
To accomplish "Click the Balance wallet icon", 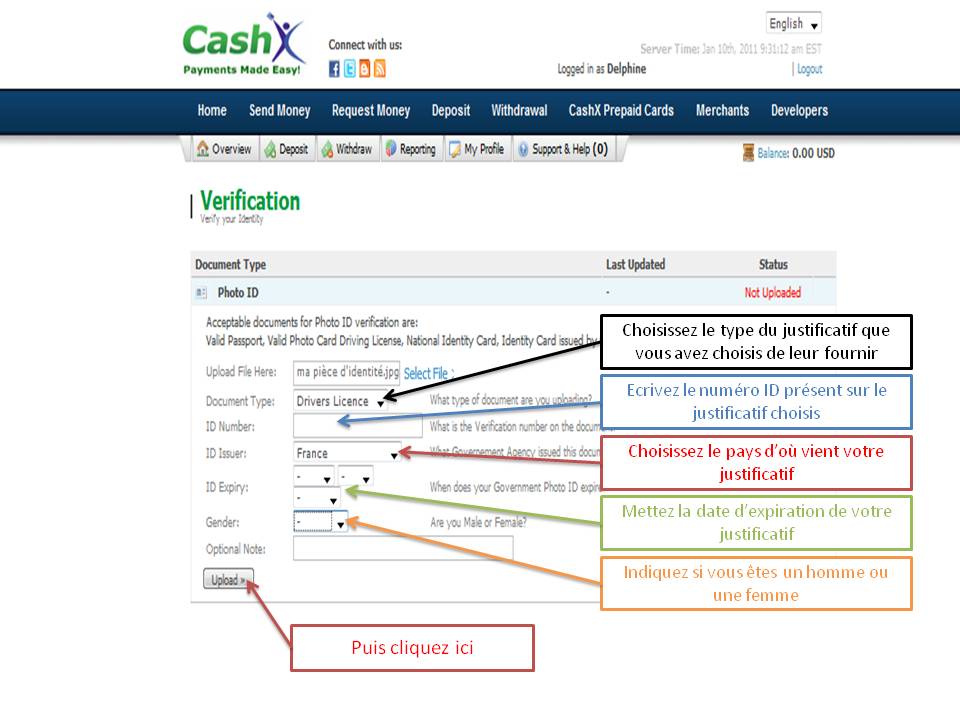I will (x=748, y=152).
